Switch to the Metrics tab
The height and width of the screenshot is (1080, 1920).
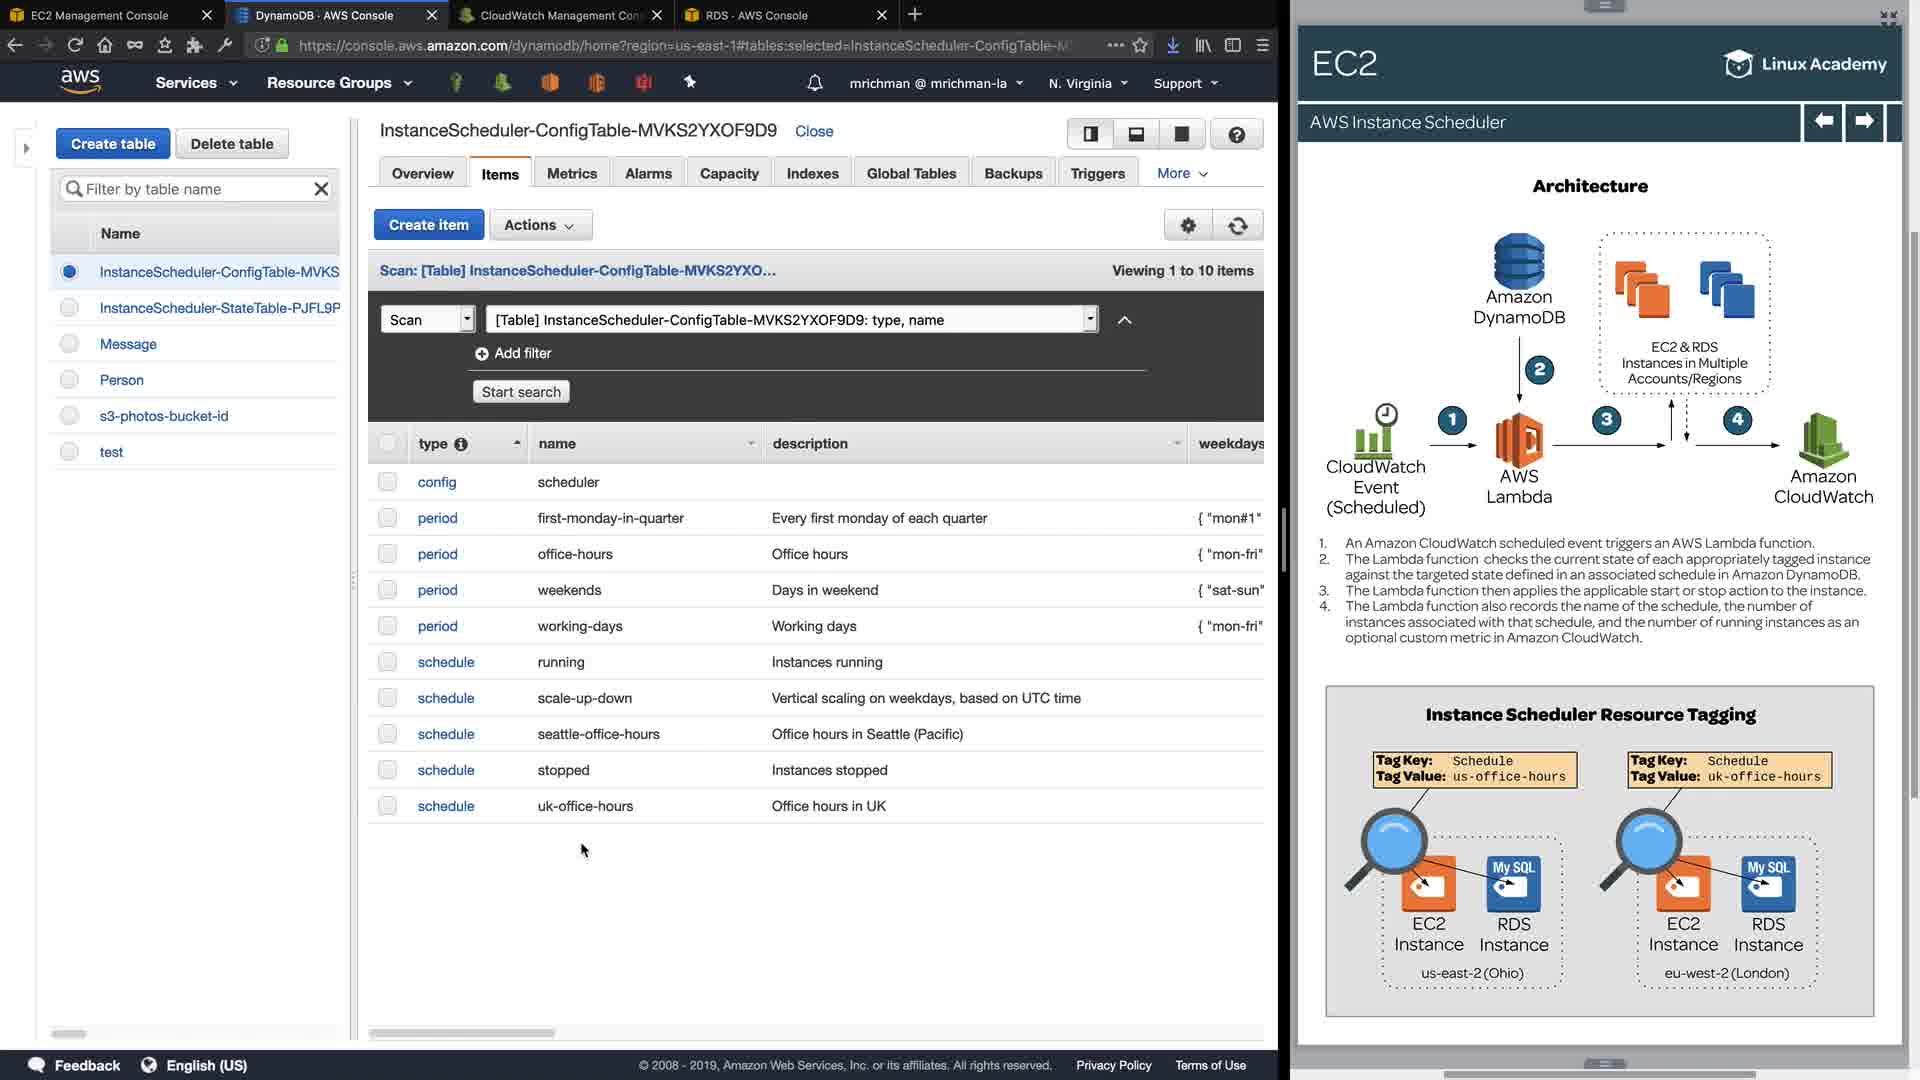click(571, 173)
